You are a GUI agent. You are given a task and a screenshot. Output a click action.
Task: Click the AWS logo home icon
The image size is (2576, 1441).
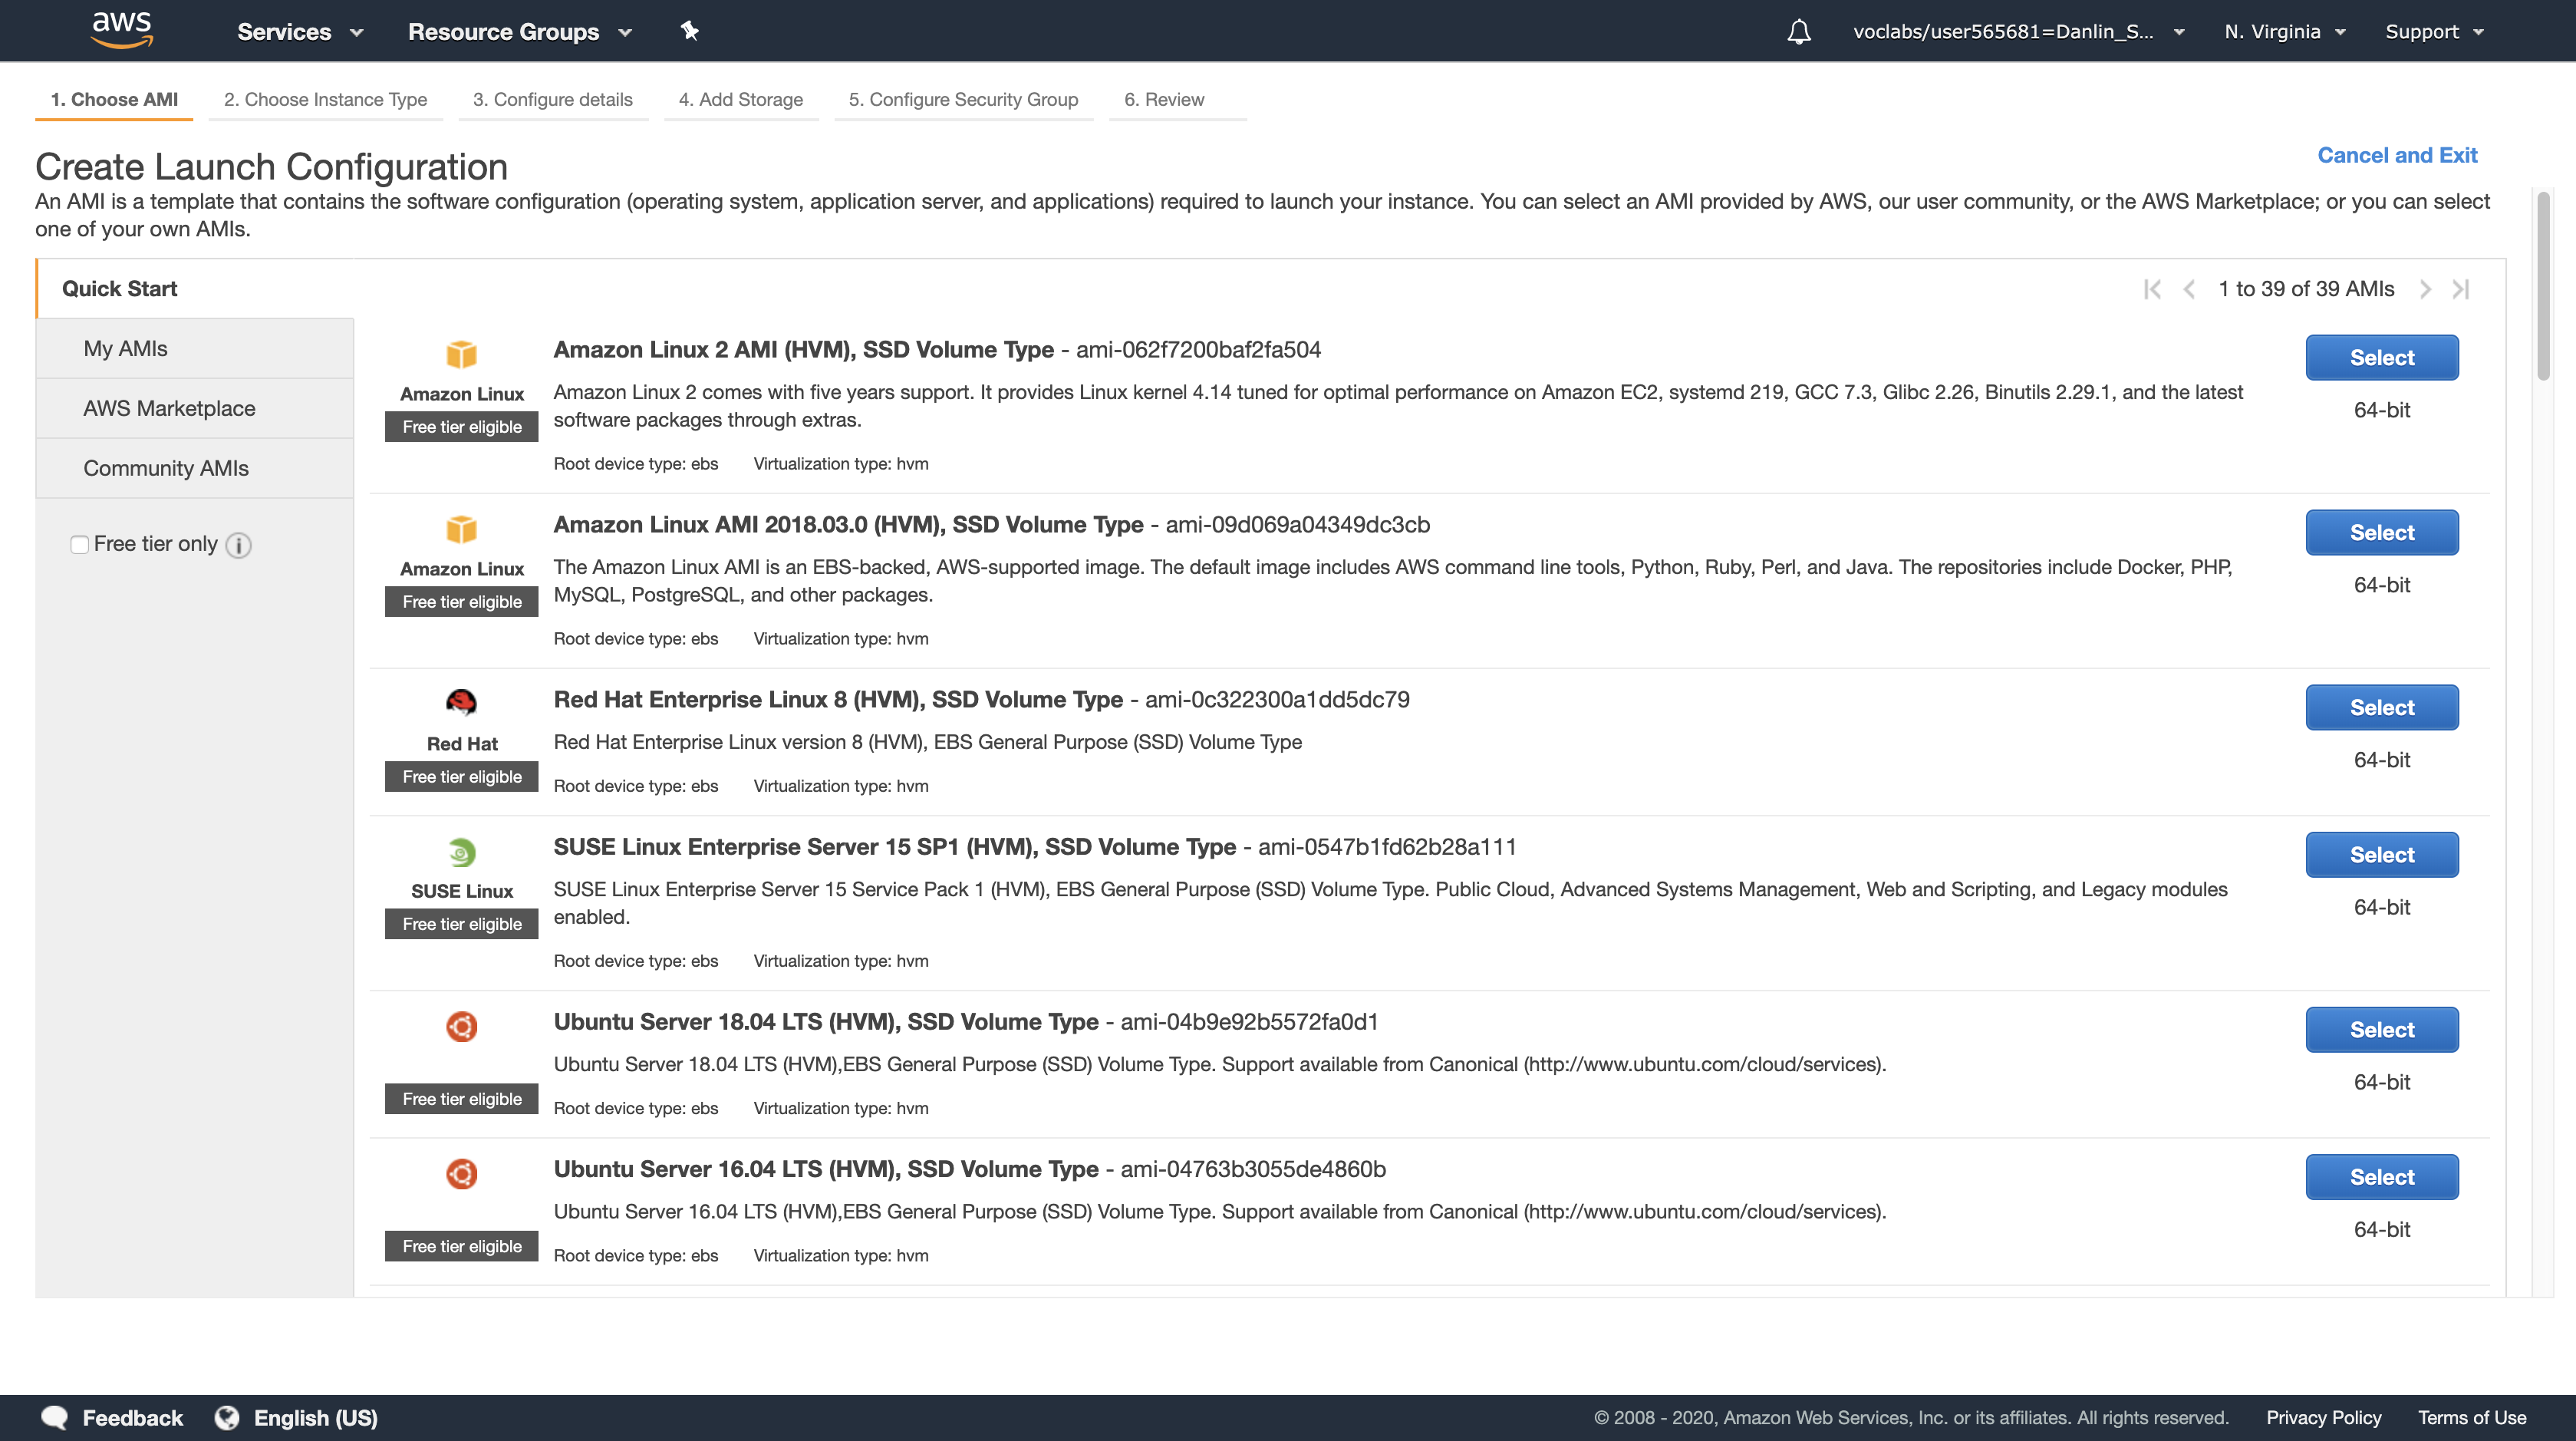click(121, 30)
